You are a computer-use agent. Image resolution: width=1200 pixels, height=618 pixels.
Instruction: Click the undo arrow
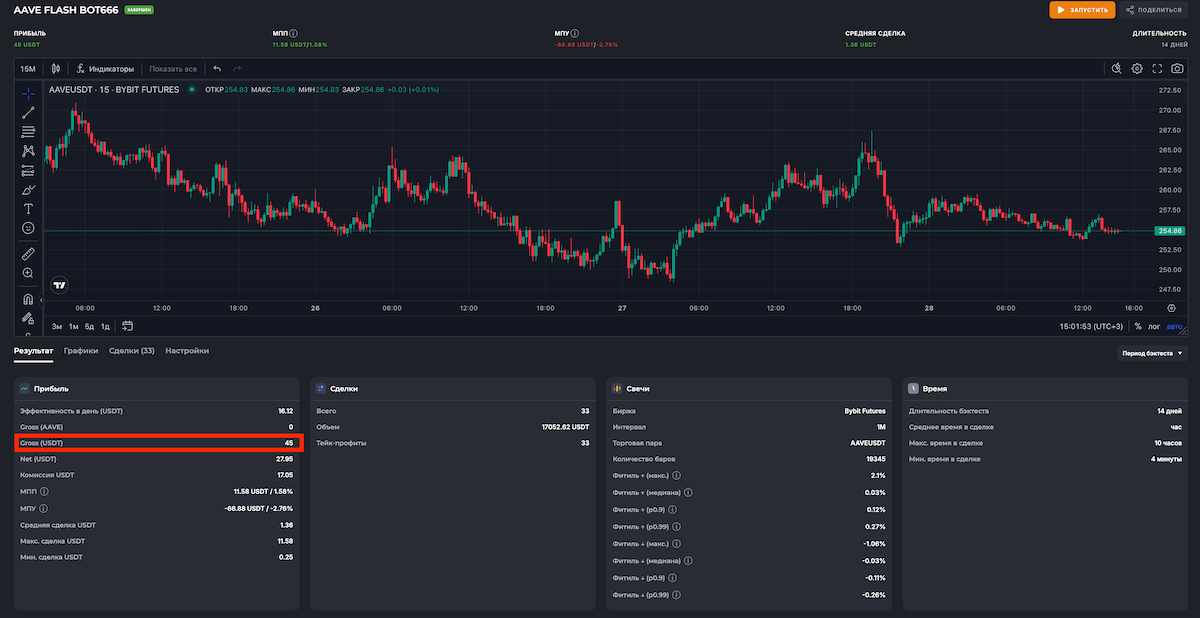(x=217, y=69)
